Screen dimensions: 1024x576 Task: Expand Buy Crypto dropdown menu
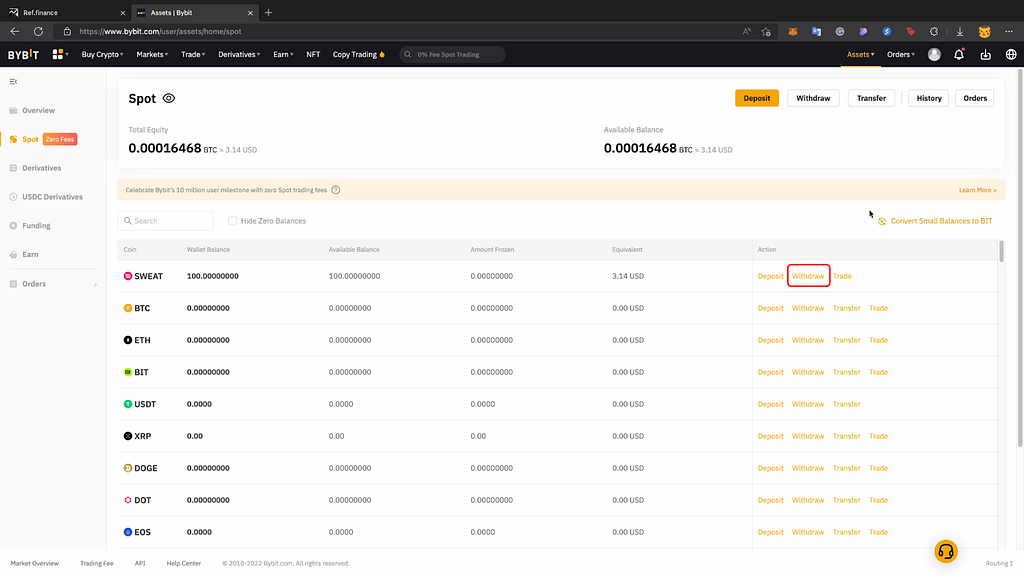[103, 55]
